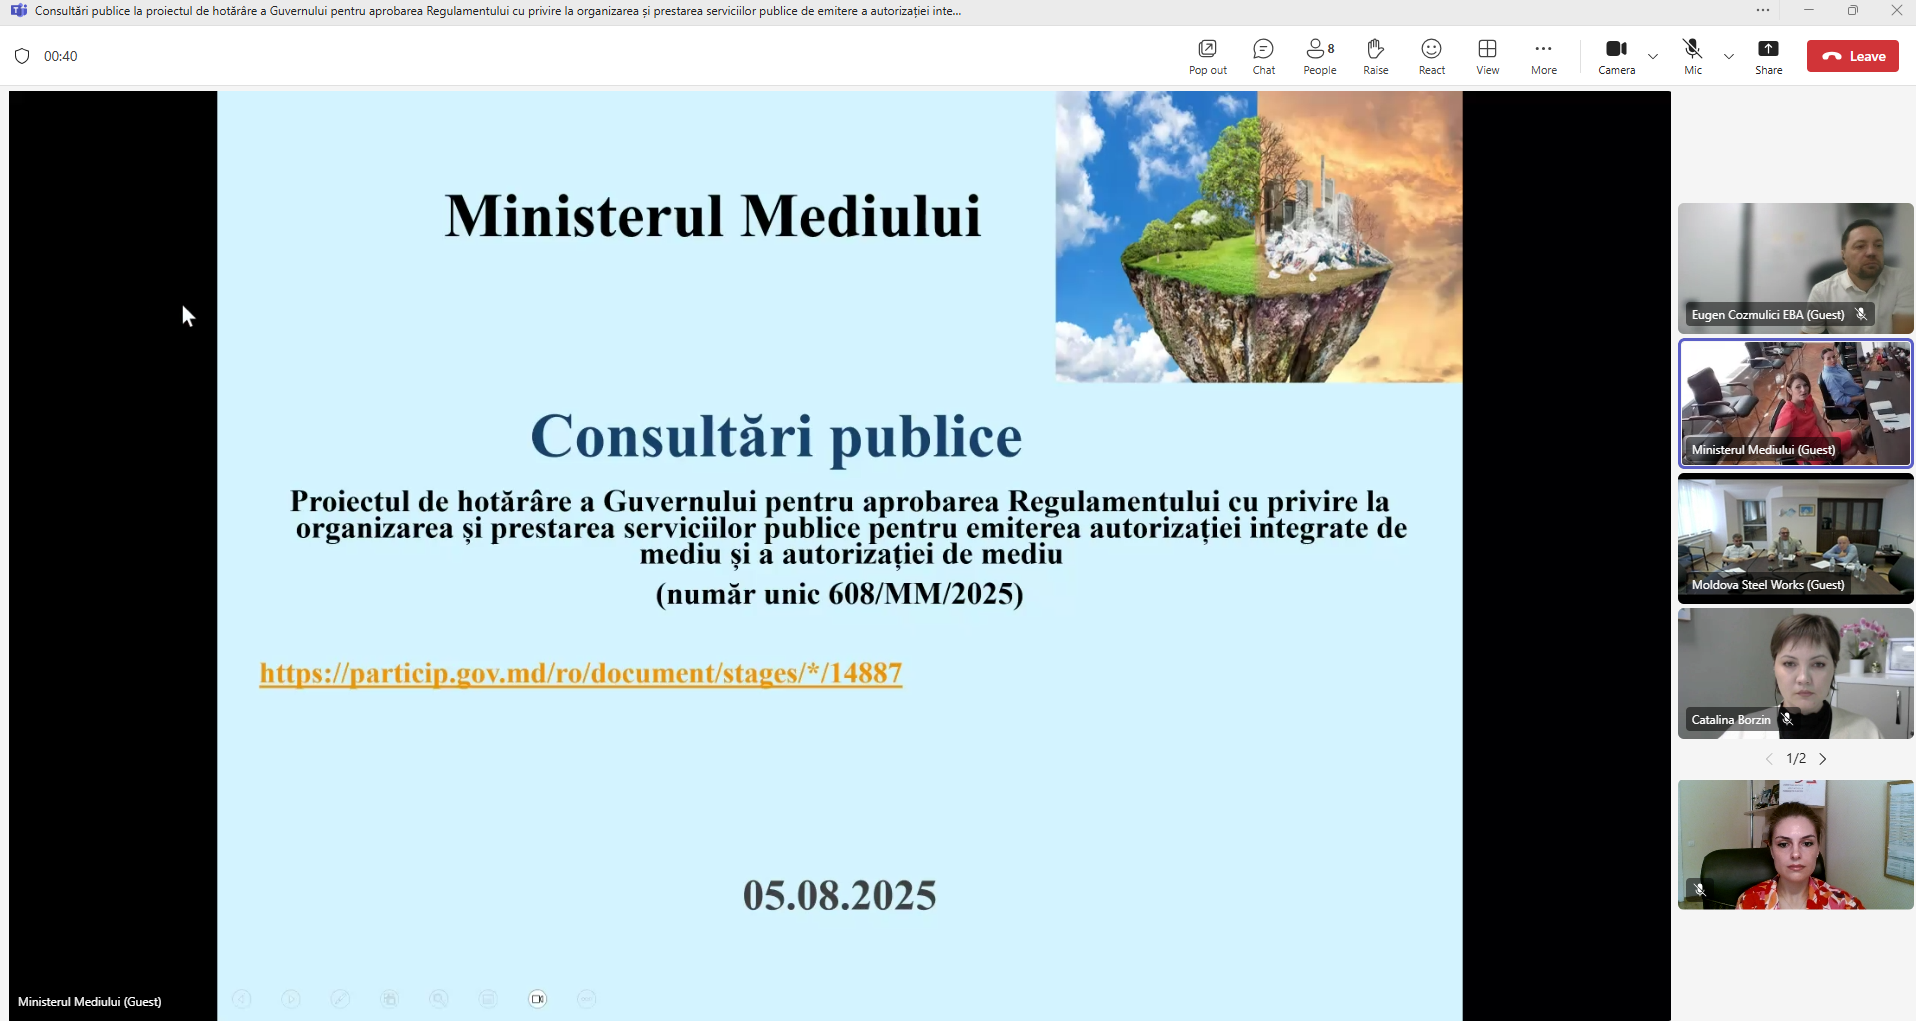1916x1021 pixels.
Task: Go to next participant page
Action: click(x=1823, y=759)
